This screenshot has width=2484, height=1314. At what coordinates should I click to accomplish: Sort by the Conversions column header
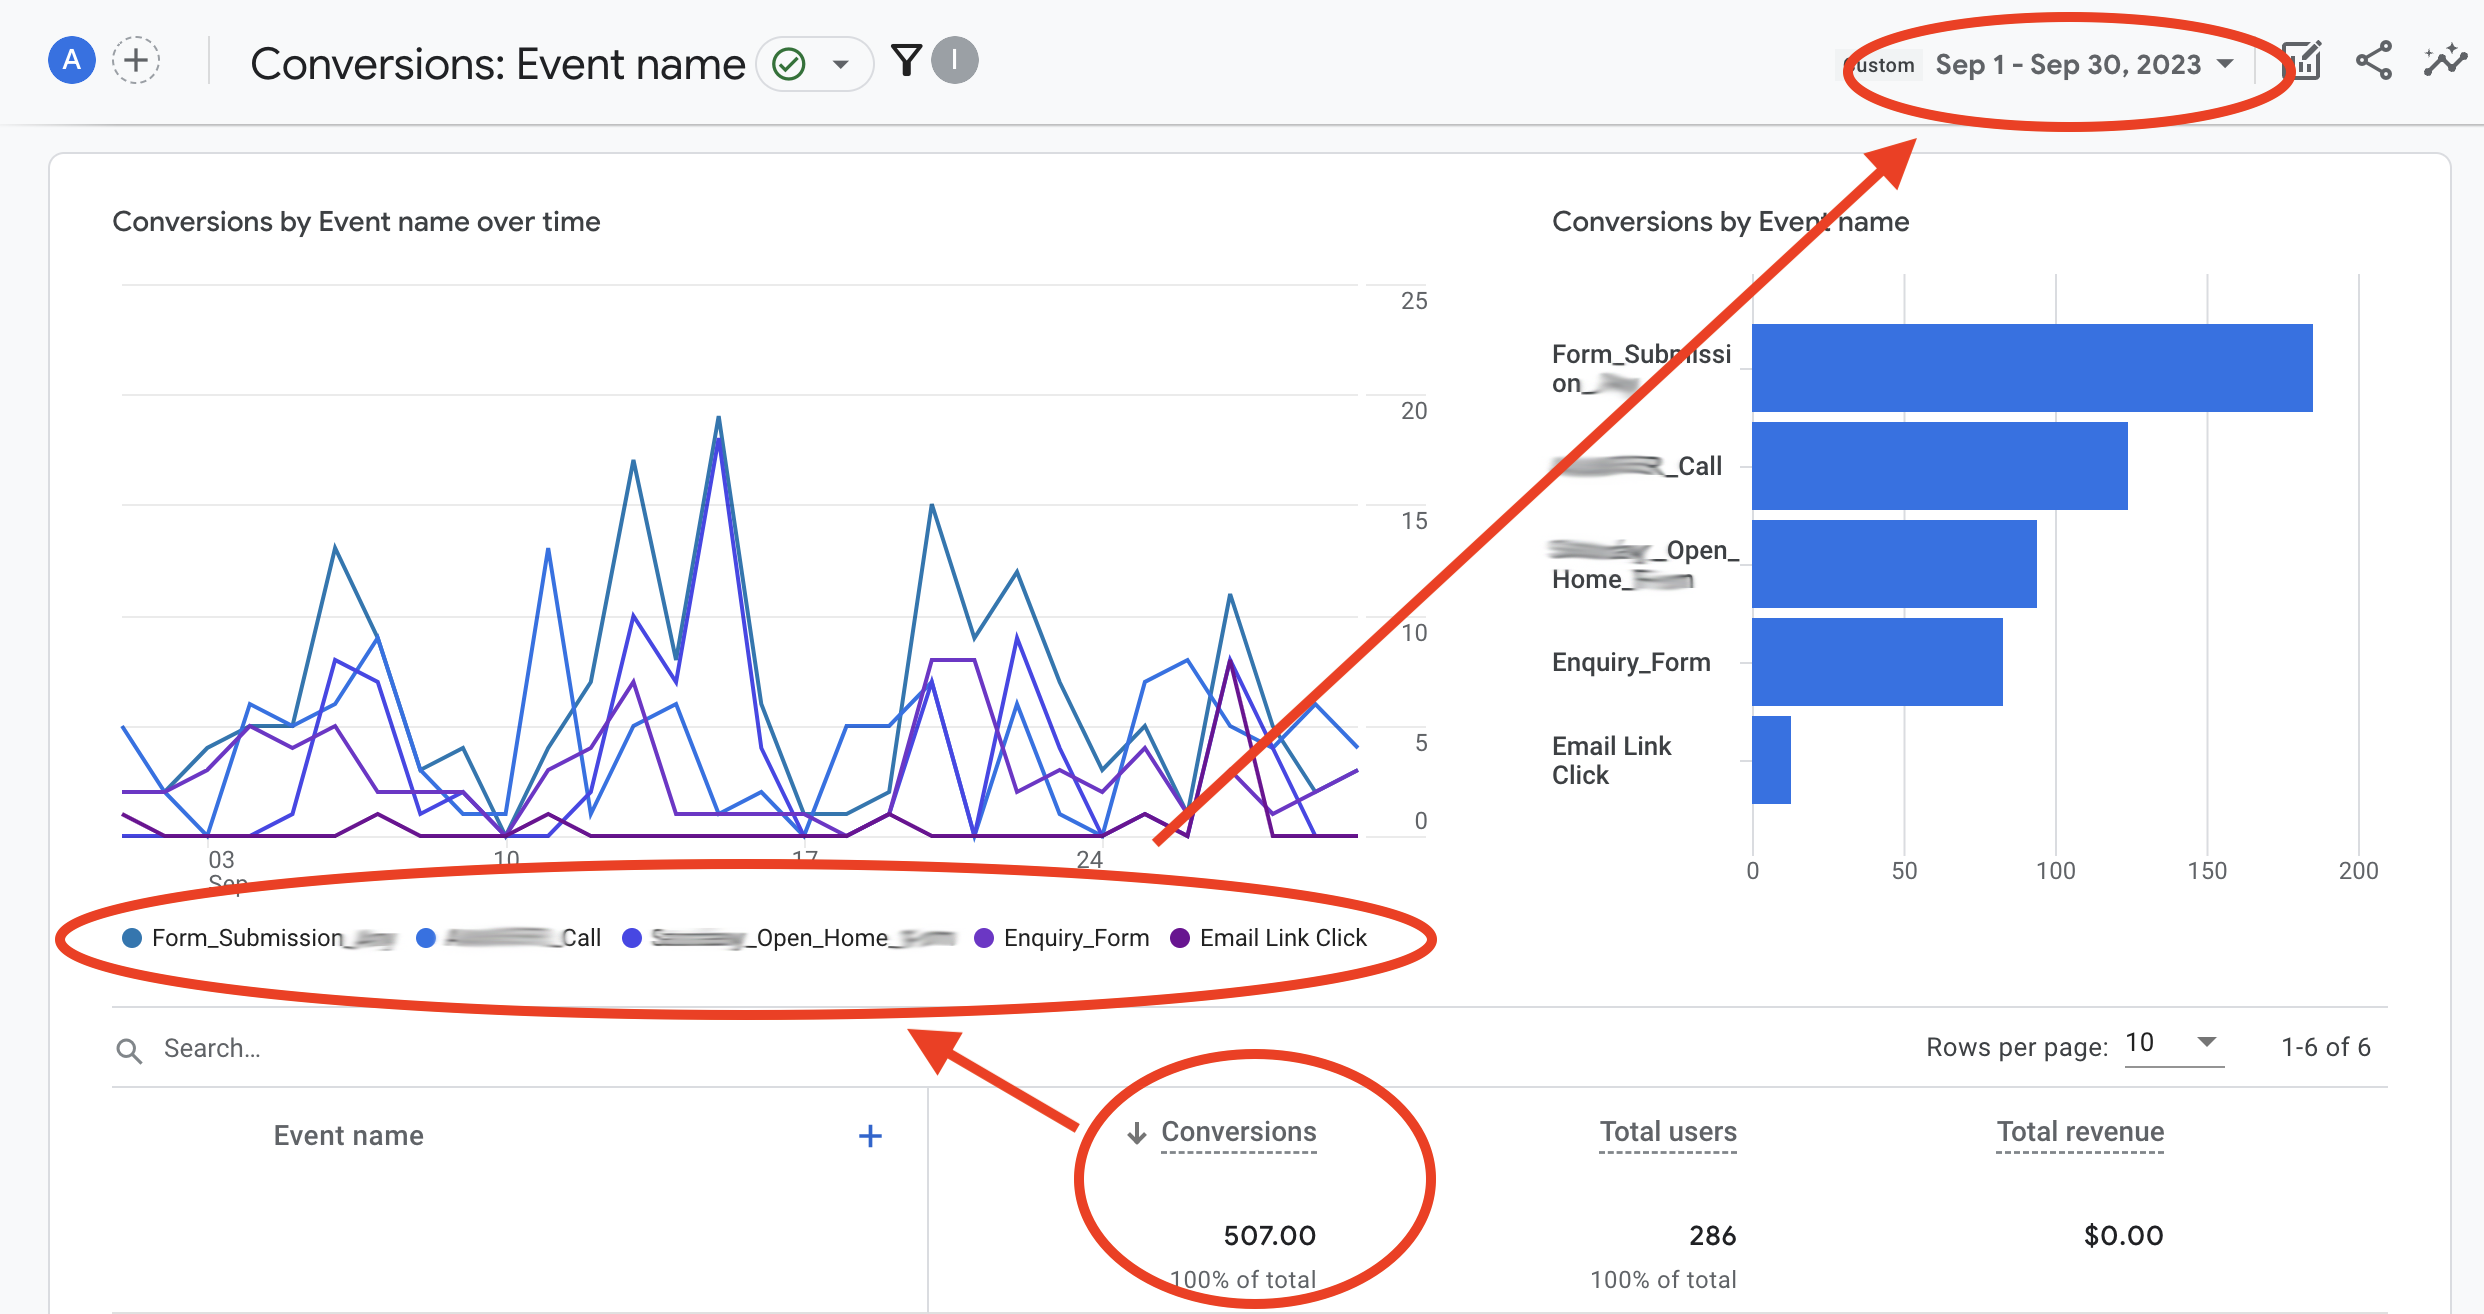coord(1238,1132)
